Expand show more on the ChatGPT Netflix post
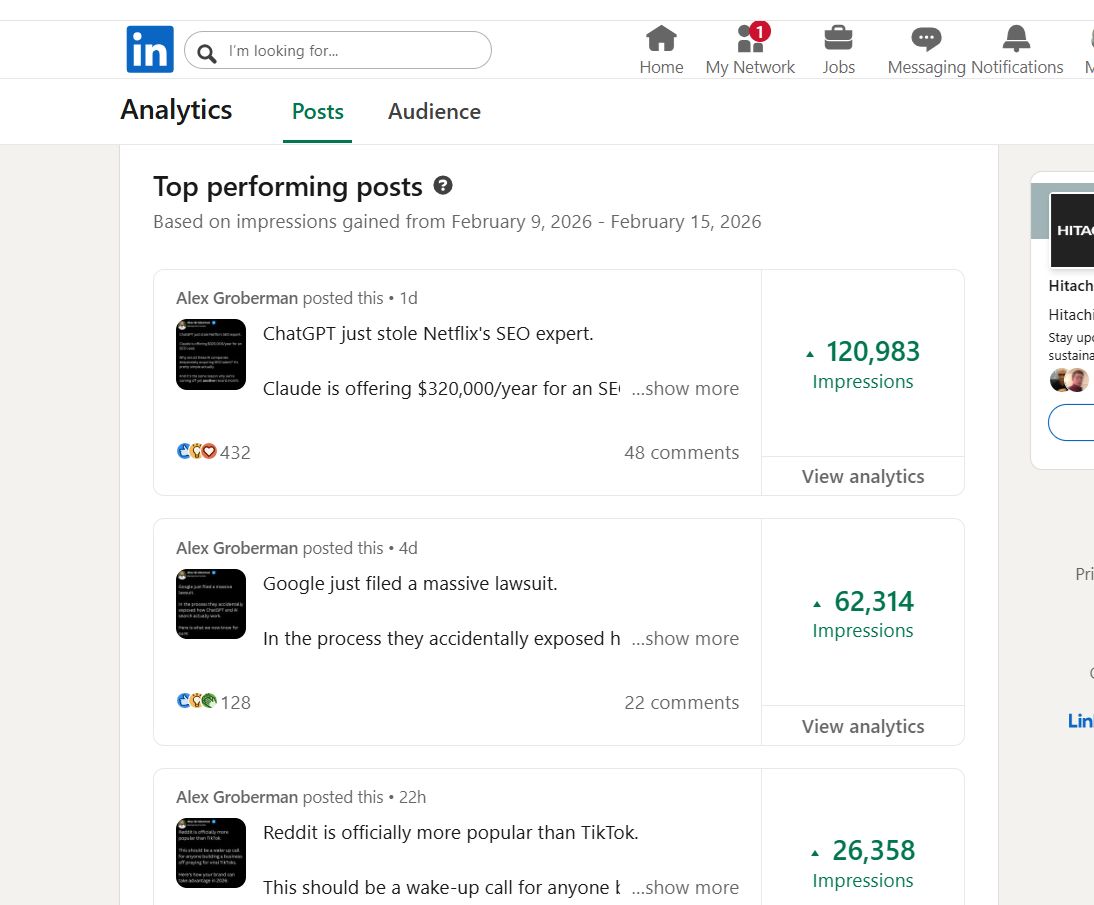This screenshot has width=1094, height=905. (x=685, y=388)
